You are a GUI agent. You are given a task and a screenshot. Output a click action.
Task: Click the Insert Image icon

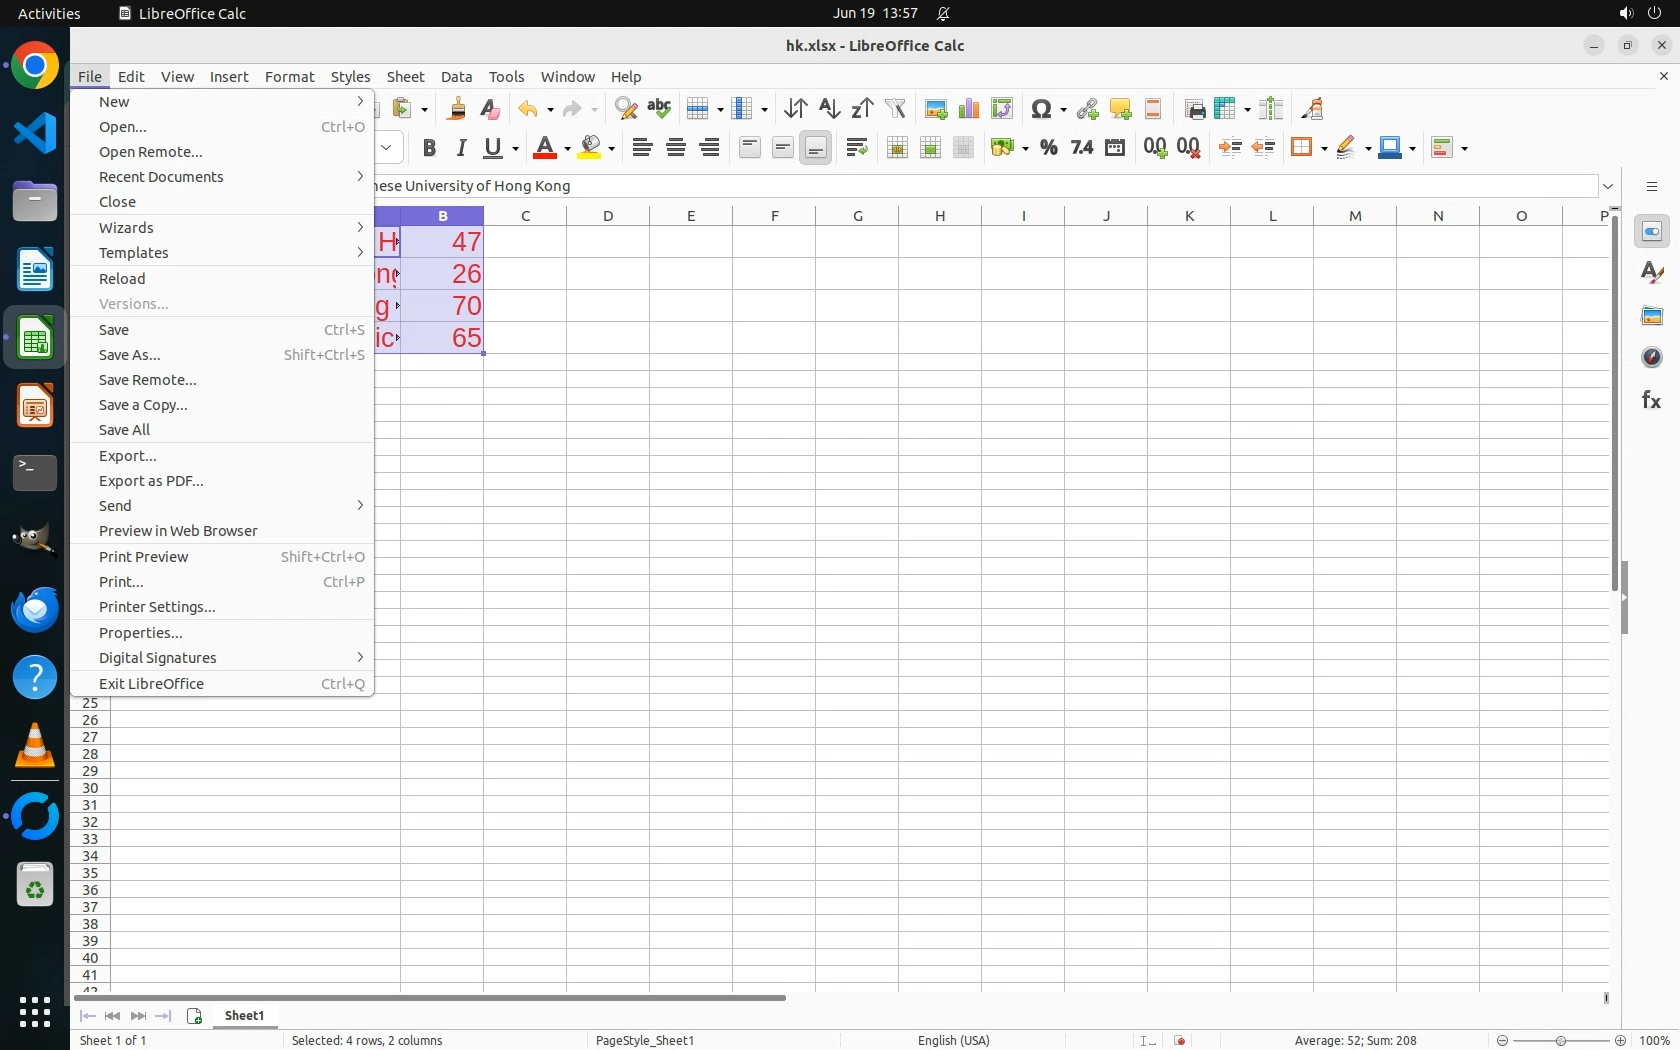935,109
